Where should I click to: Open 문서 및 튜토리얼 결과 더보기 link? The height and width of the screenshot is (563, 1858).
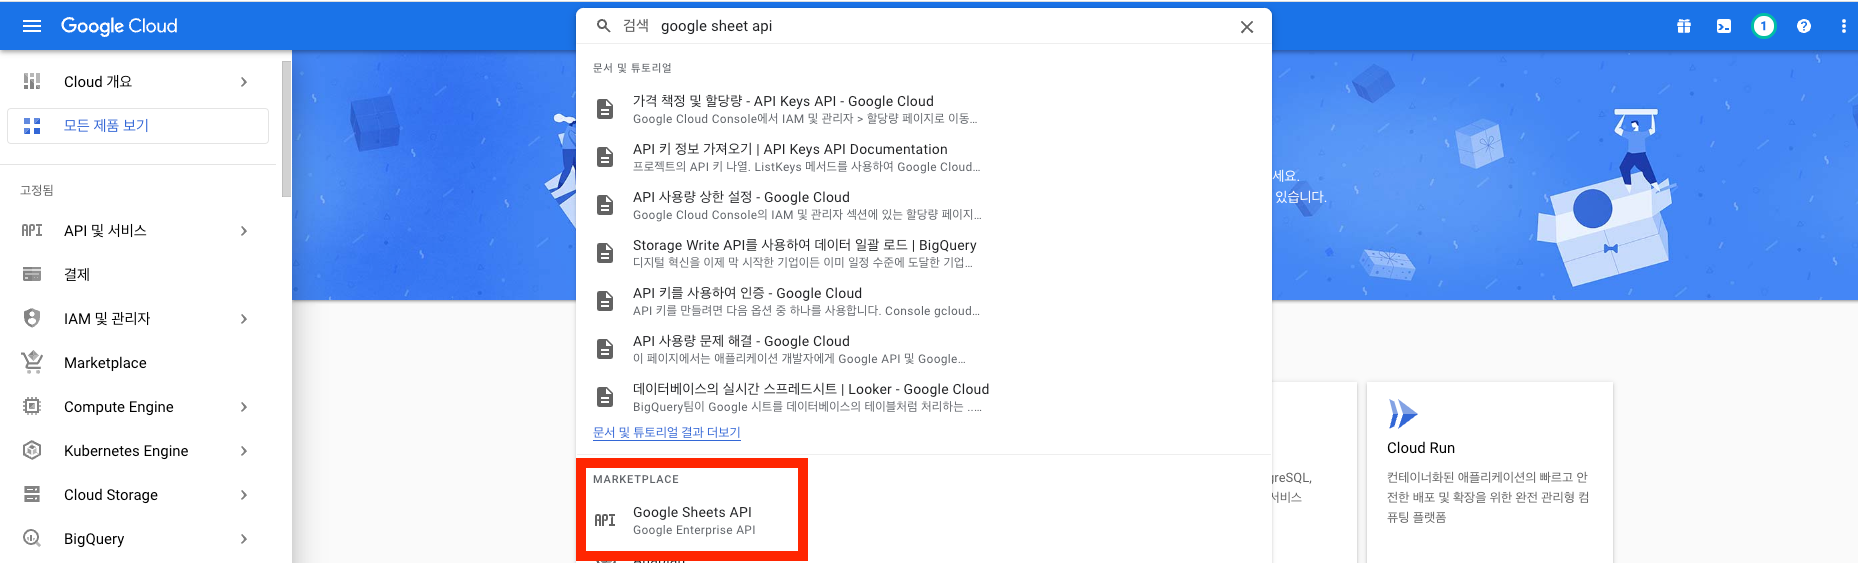[666, 432]
